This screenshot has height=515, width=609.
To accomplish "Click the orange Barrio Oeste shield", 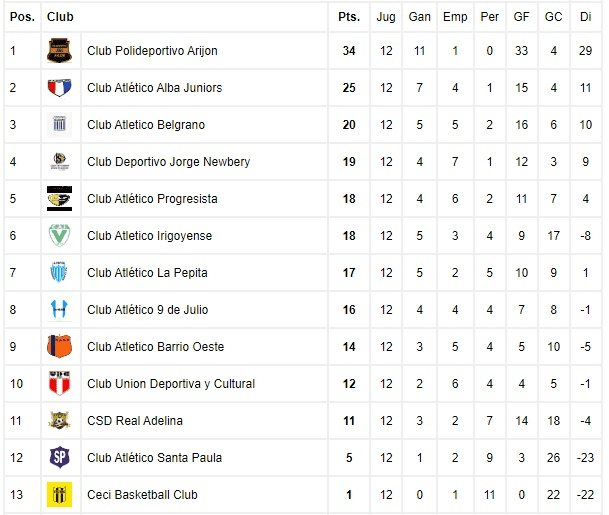I will click(59, 346).
